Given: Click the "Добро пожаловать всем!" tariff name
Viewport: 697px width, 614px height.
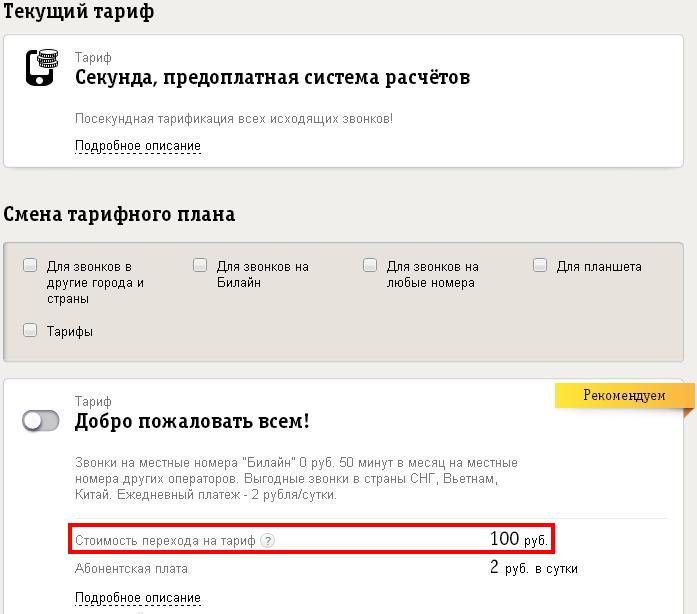Looking at the screenshot, I should coord(192,421).
